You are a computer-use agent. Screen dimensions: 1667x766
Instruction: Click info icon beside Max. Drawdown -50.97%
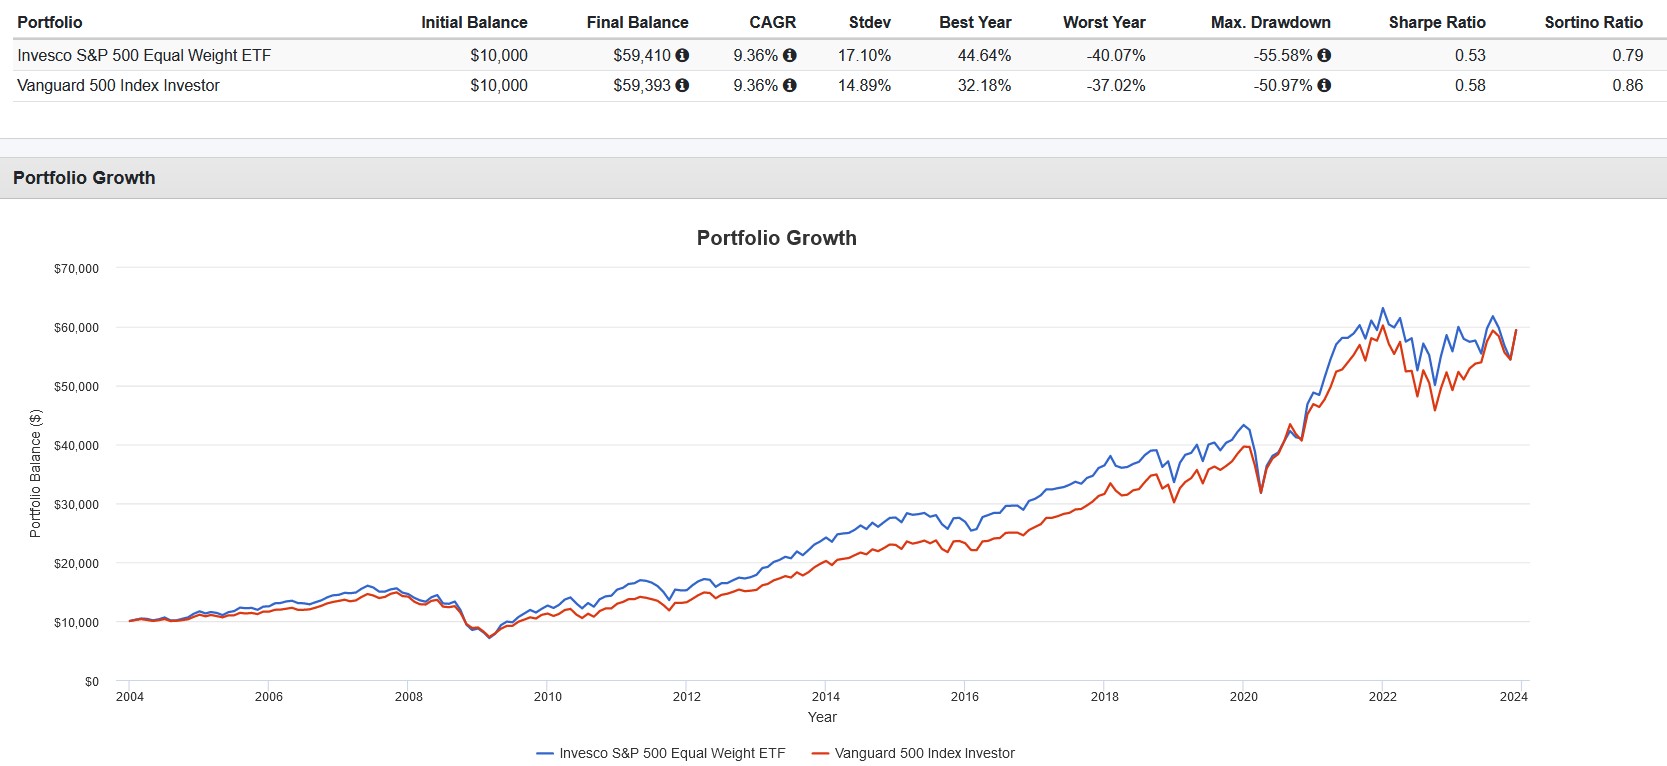click(1324, 85)
